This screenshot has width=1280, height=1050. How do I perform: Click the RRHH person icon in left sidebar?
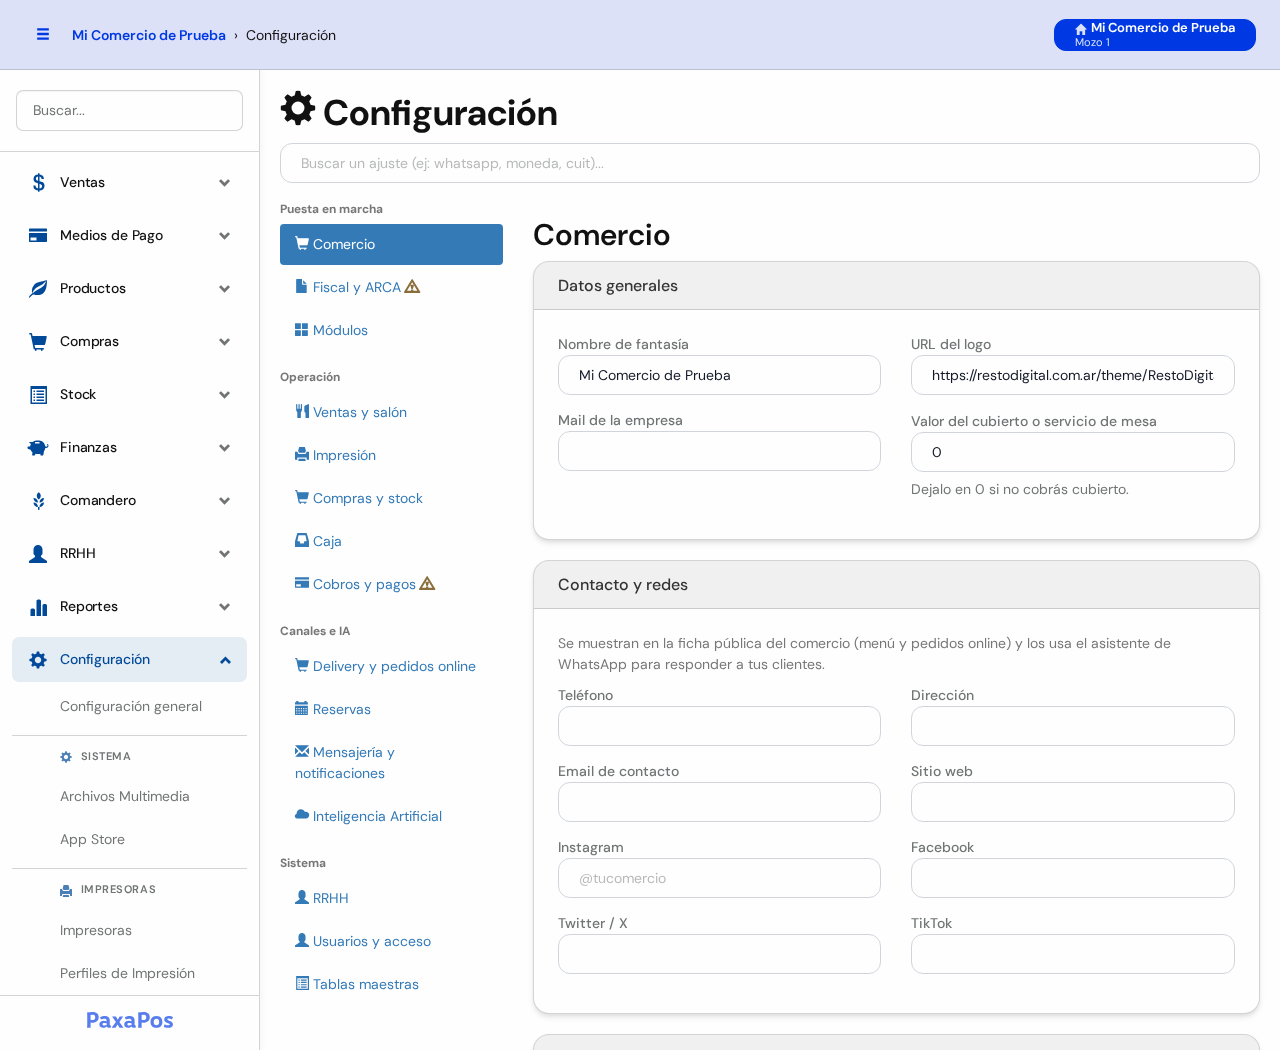(x=38, y=554)
